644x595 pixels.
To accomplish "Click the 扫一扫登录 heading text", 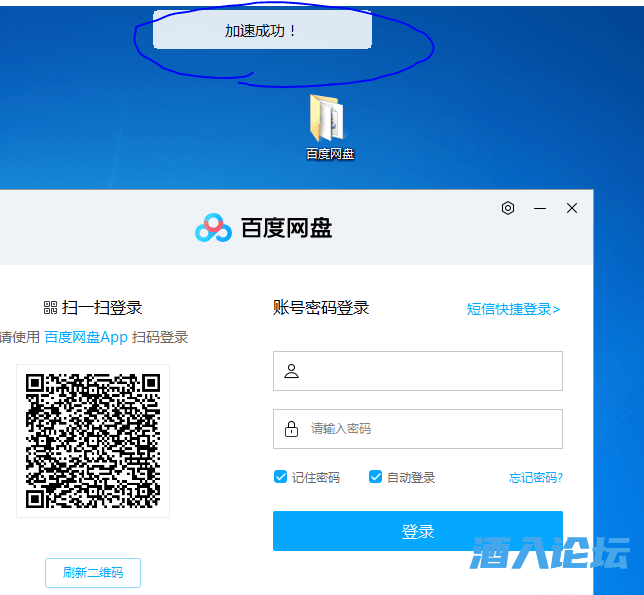I will click(x=101, y=308).
